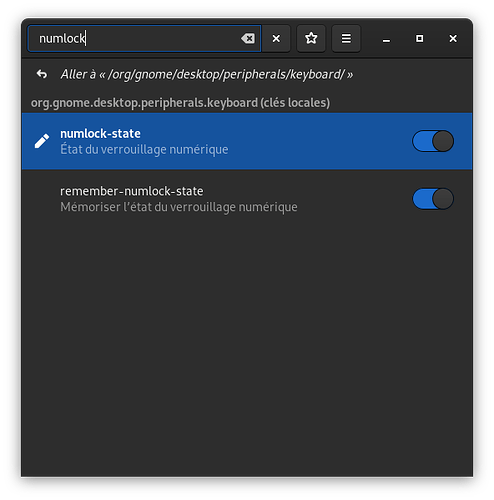The height and width of the screenshot is (500, 494).
Task: Go to /org/gnome/desktop/peripherals/keyboard/ folder link
Action: click(207, 74)
